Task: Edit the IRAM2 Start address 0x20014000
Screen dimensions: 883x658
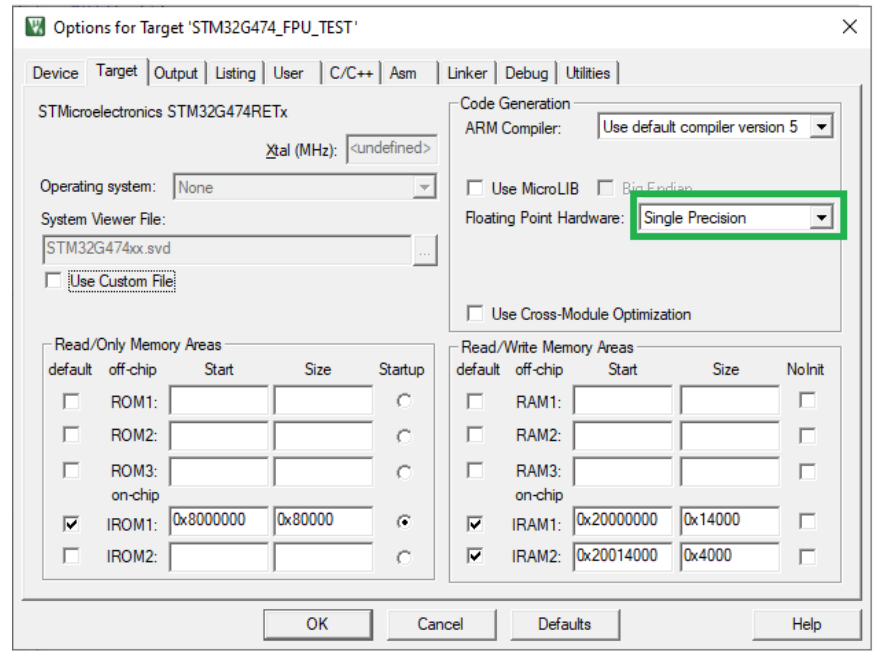Action: [623, 557]
